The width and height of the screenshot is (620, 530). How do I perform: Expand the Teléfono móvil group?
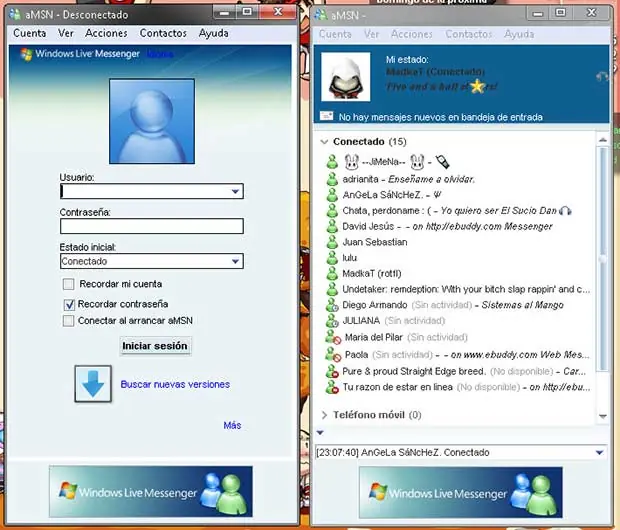(x=324, y=415)
